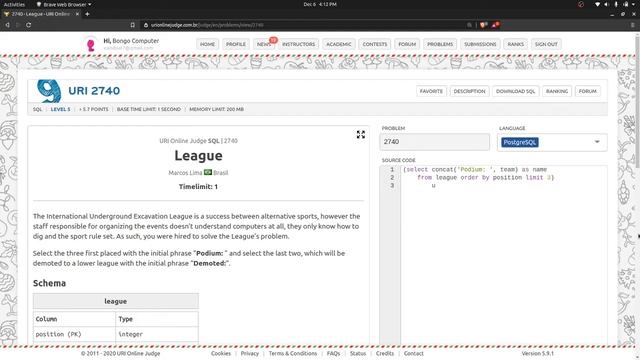Open the Contact footer link
The height and width of the screenshot is (360, 640).
pyautogui.click(x=414, y=353)
